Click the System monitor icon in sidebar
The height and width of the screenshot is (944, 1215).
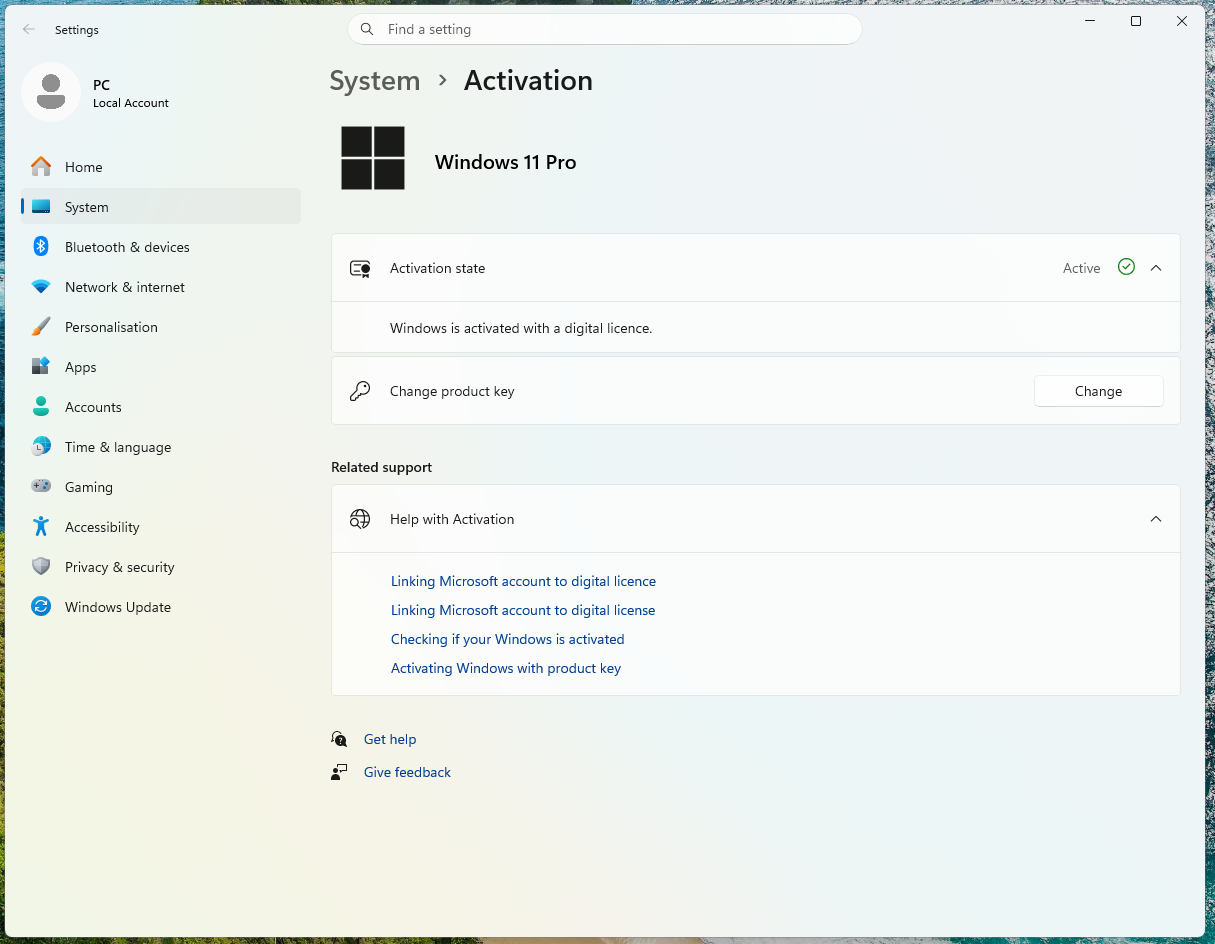[41, 207]
